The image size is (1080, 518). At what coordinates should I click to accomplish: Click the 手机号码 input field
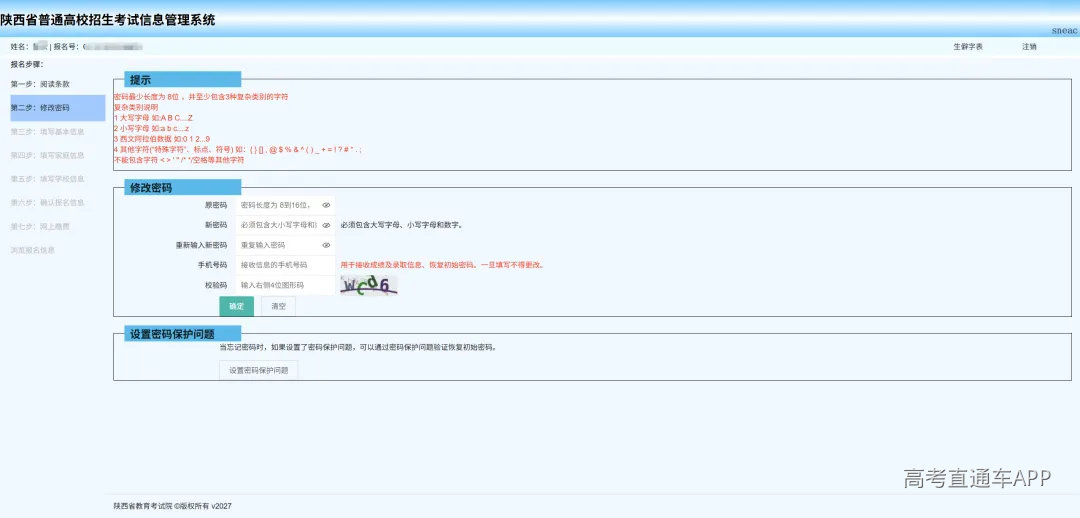(285, 265)
